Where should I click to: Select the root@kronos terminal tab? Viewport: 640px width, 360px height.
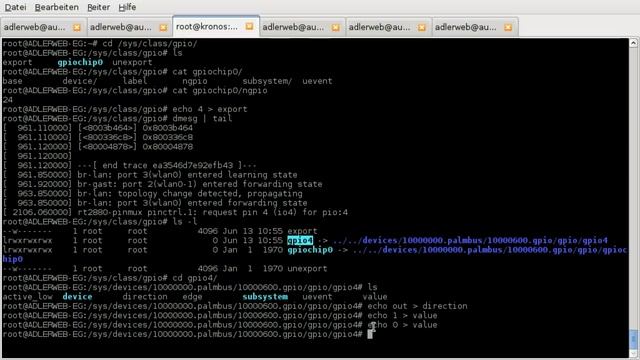(x=216, y=27)
